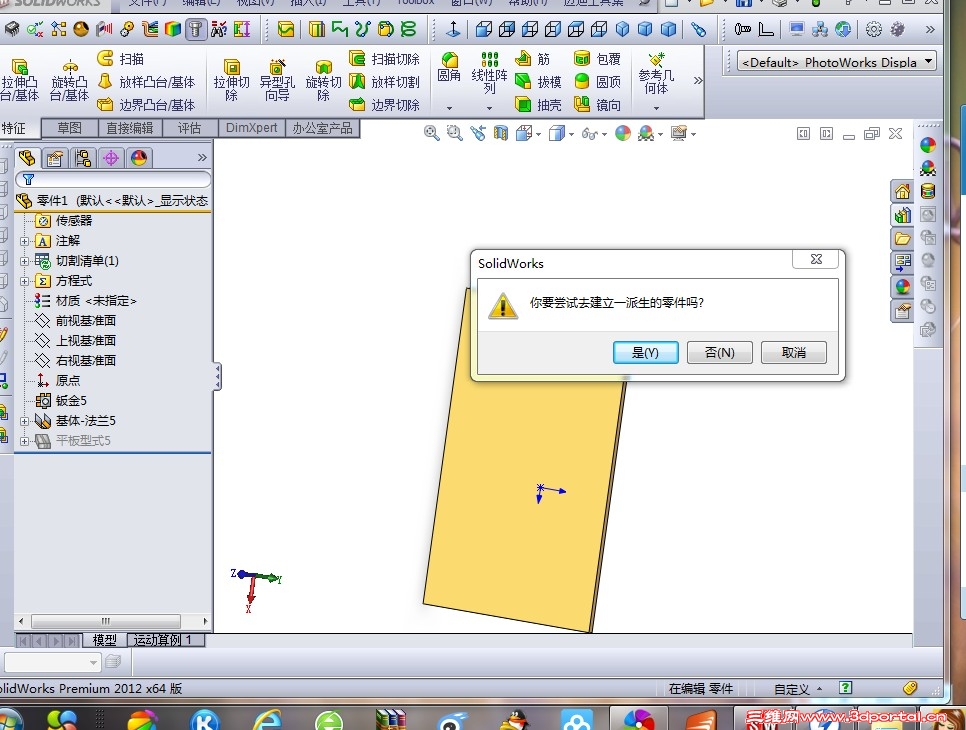Expand the panel tabs overflow chevron
The height and width of the screenshot is (730, 966).
click(202, 158)
